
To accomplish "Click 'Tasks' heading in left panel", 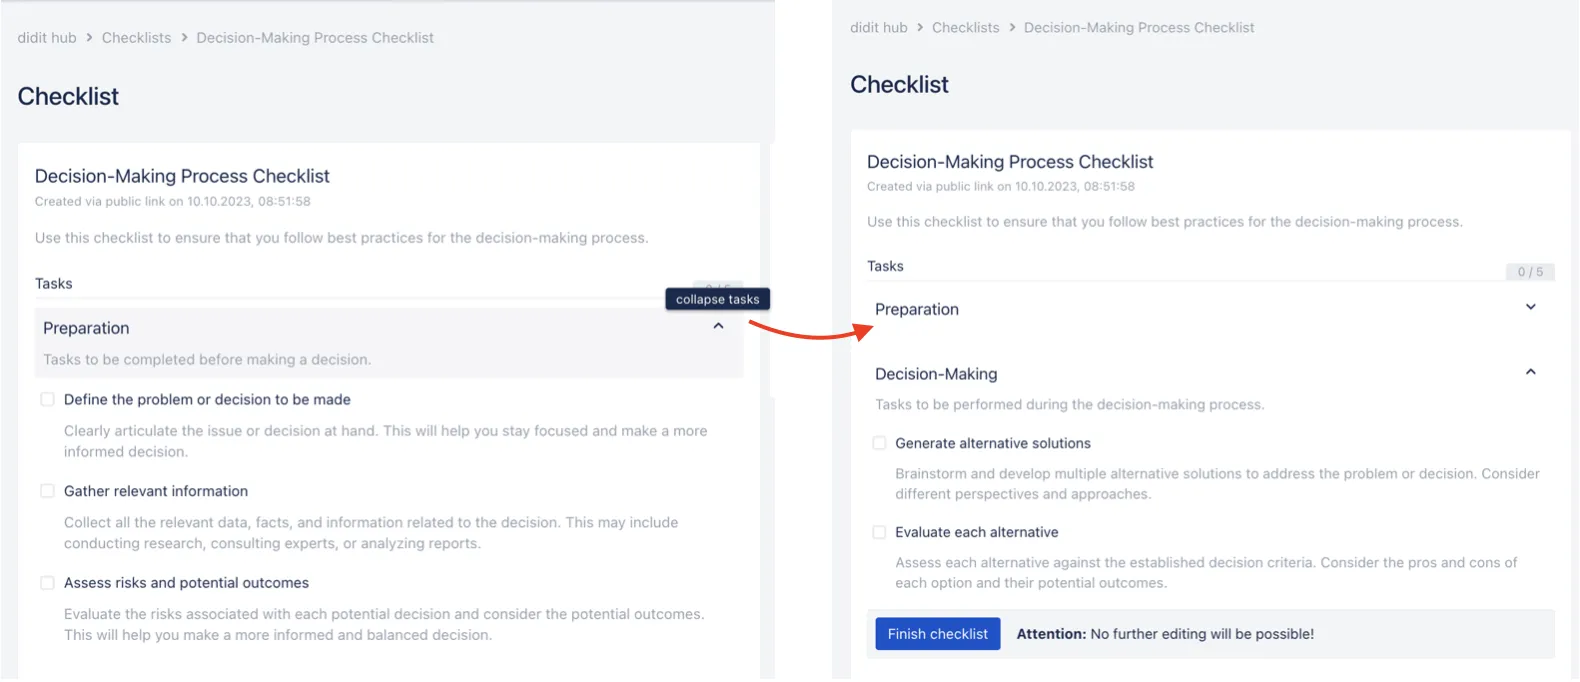I will coord(54,284).
